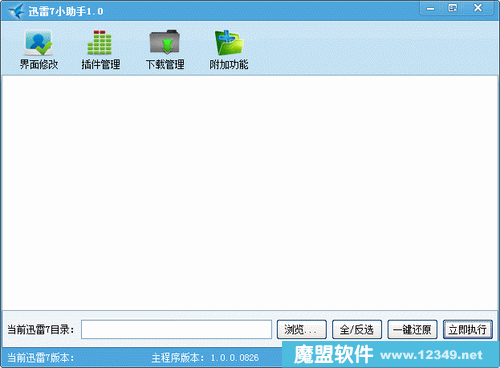The height and width of the screenshot is (368, 500).
Task: Minimize the 迅雷7小助手 window
Action: 431,8
